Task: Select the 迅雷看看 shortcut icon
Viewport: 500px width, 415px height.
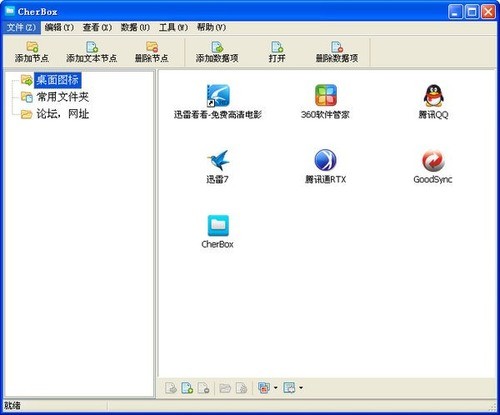Action: pyautogui.click(x=218, y=96)
